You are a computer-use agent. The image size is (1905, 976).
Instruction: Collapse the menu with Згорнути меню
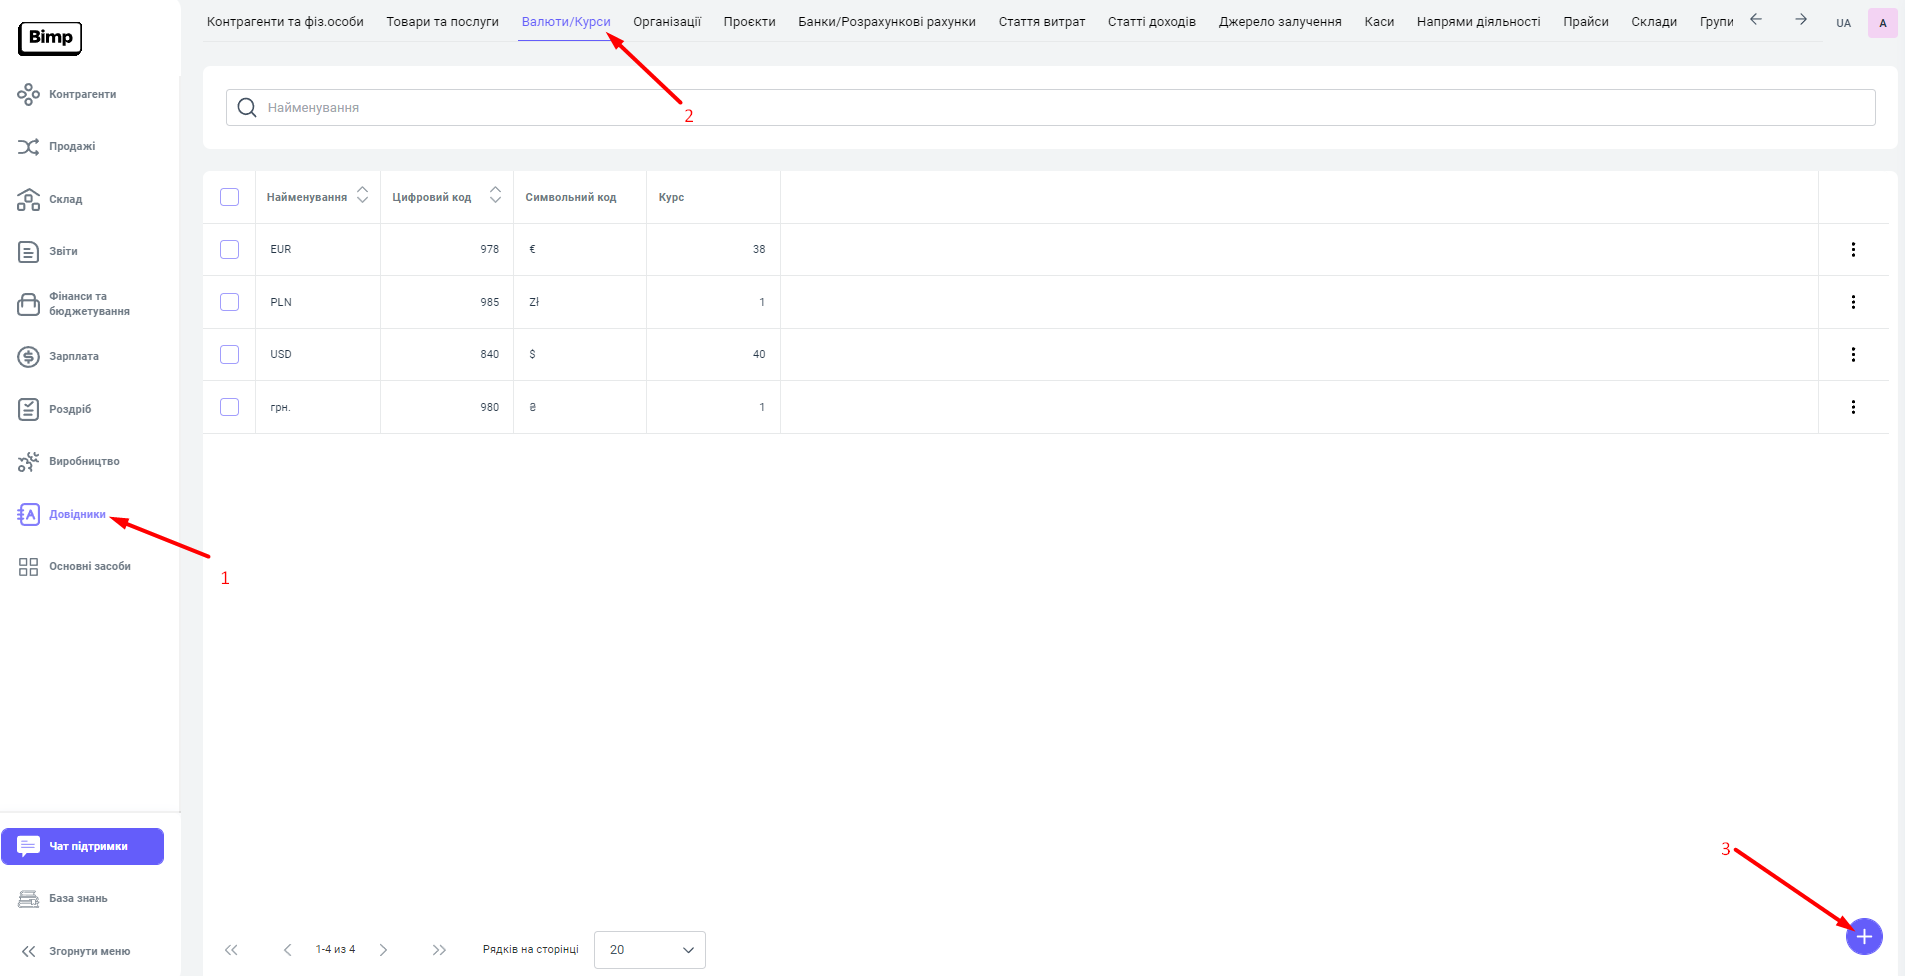pos(88,951)
